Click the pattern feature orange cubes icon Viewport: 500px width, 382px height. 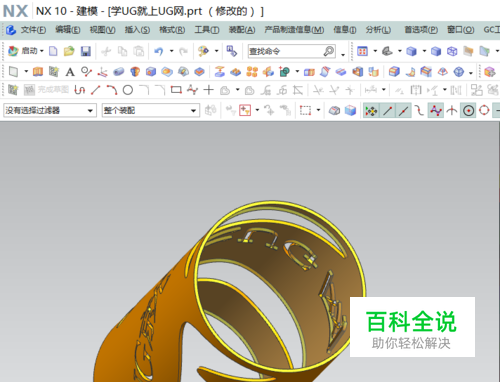click(252, 72)
